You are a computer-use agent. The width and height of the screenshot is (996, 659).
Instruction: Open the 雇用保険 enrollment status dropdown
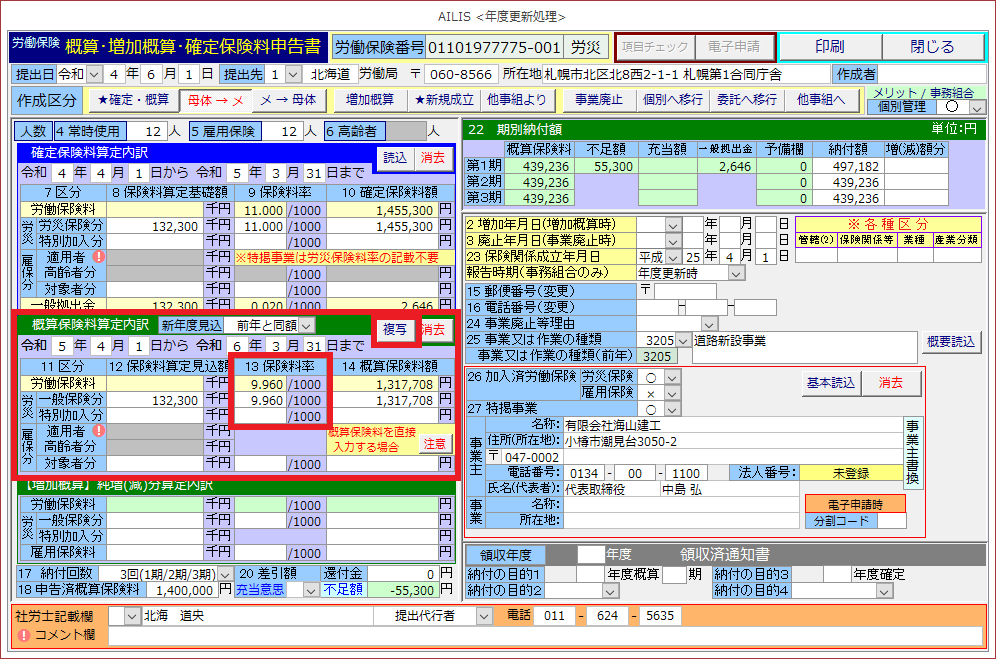(x=672, y=394)
